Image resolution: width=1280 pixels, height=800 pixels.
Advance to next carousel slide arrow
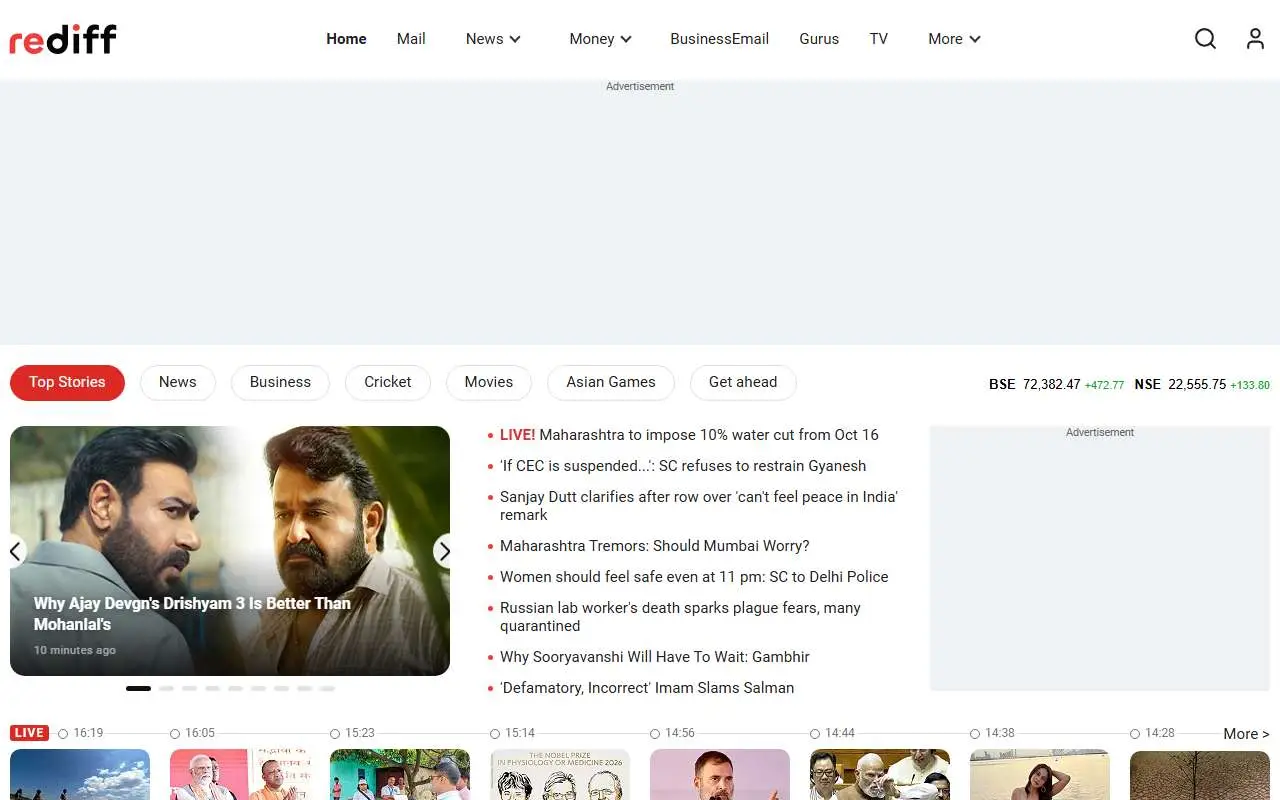[x=444, y=551]
